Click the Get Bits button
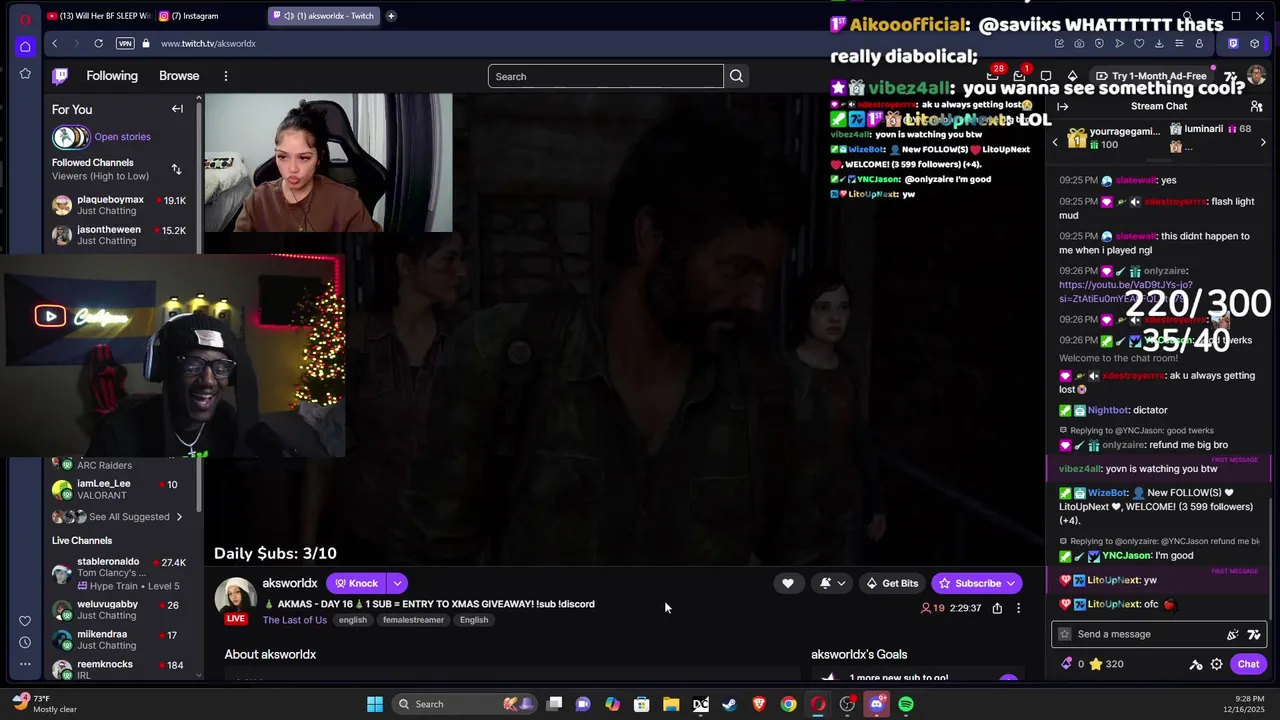This screenshot has width=1280, height=720. (x=892, y=583)
